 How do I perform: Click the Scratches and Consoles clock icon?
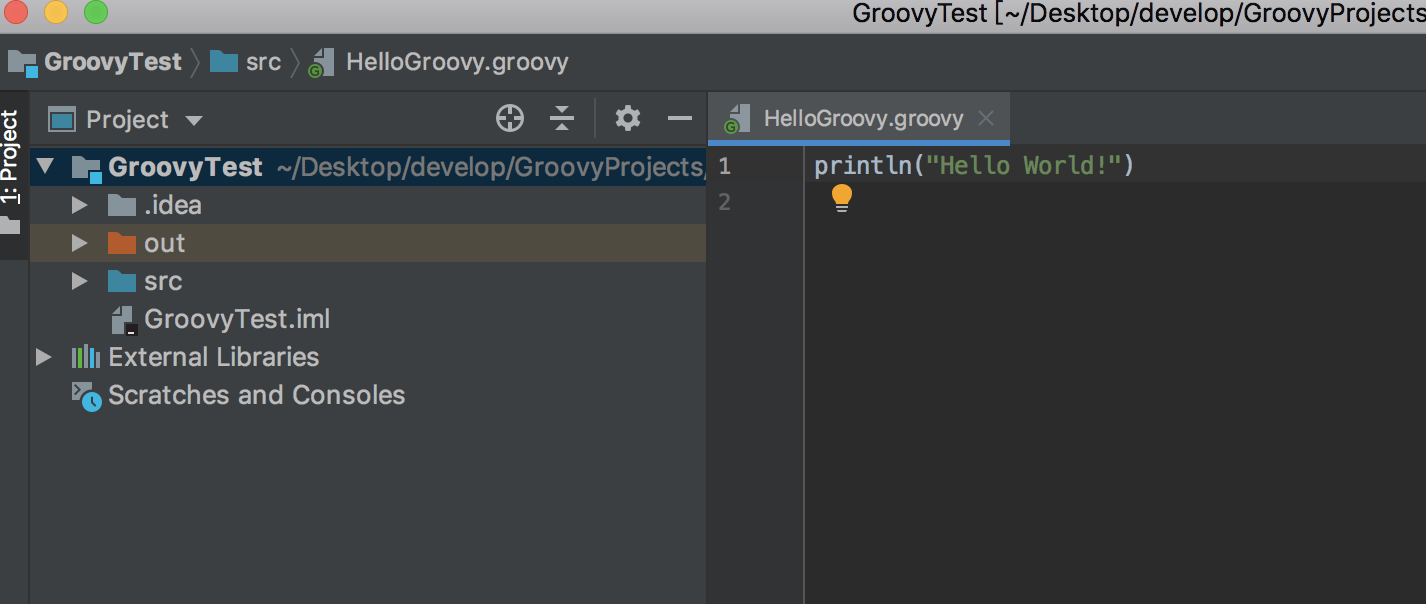point(86,396)
